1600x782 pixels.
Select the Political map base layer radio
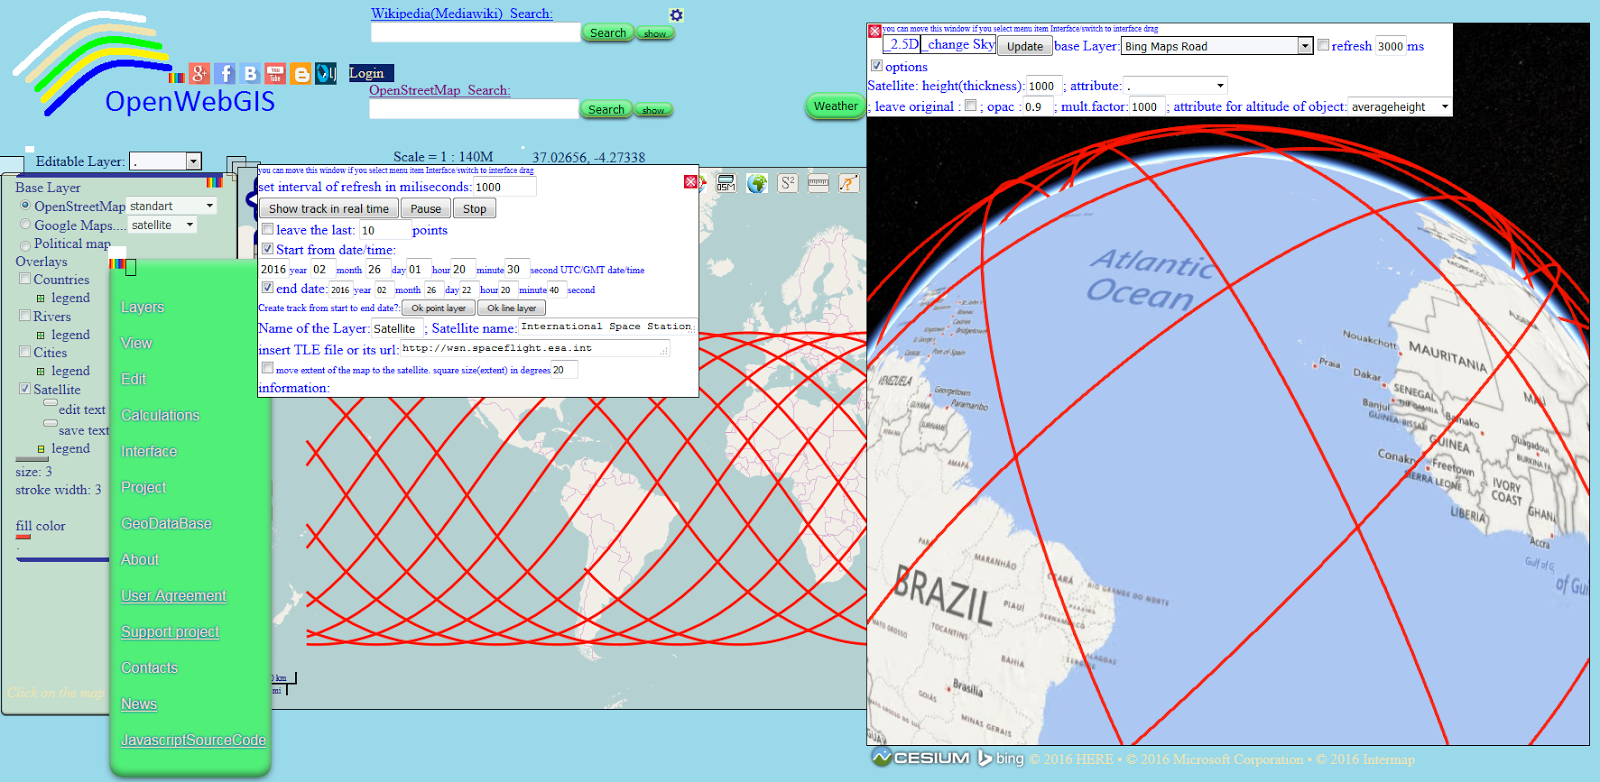point(25,245)
